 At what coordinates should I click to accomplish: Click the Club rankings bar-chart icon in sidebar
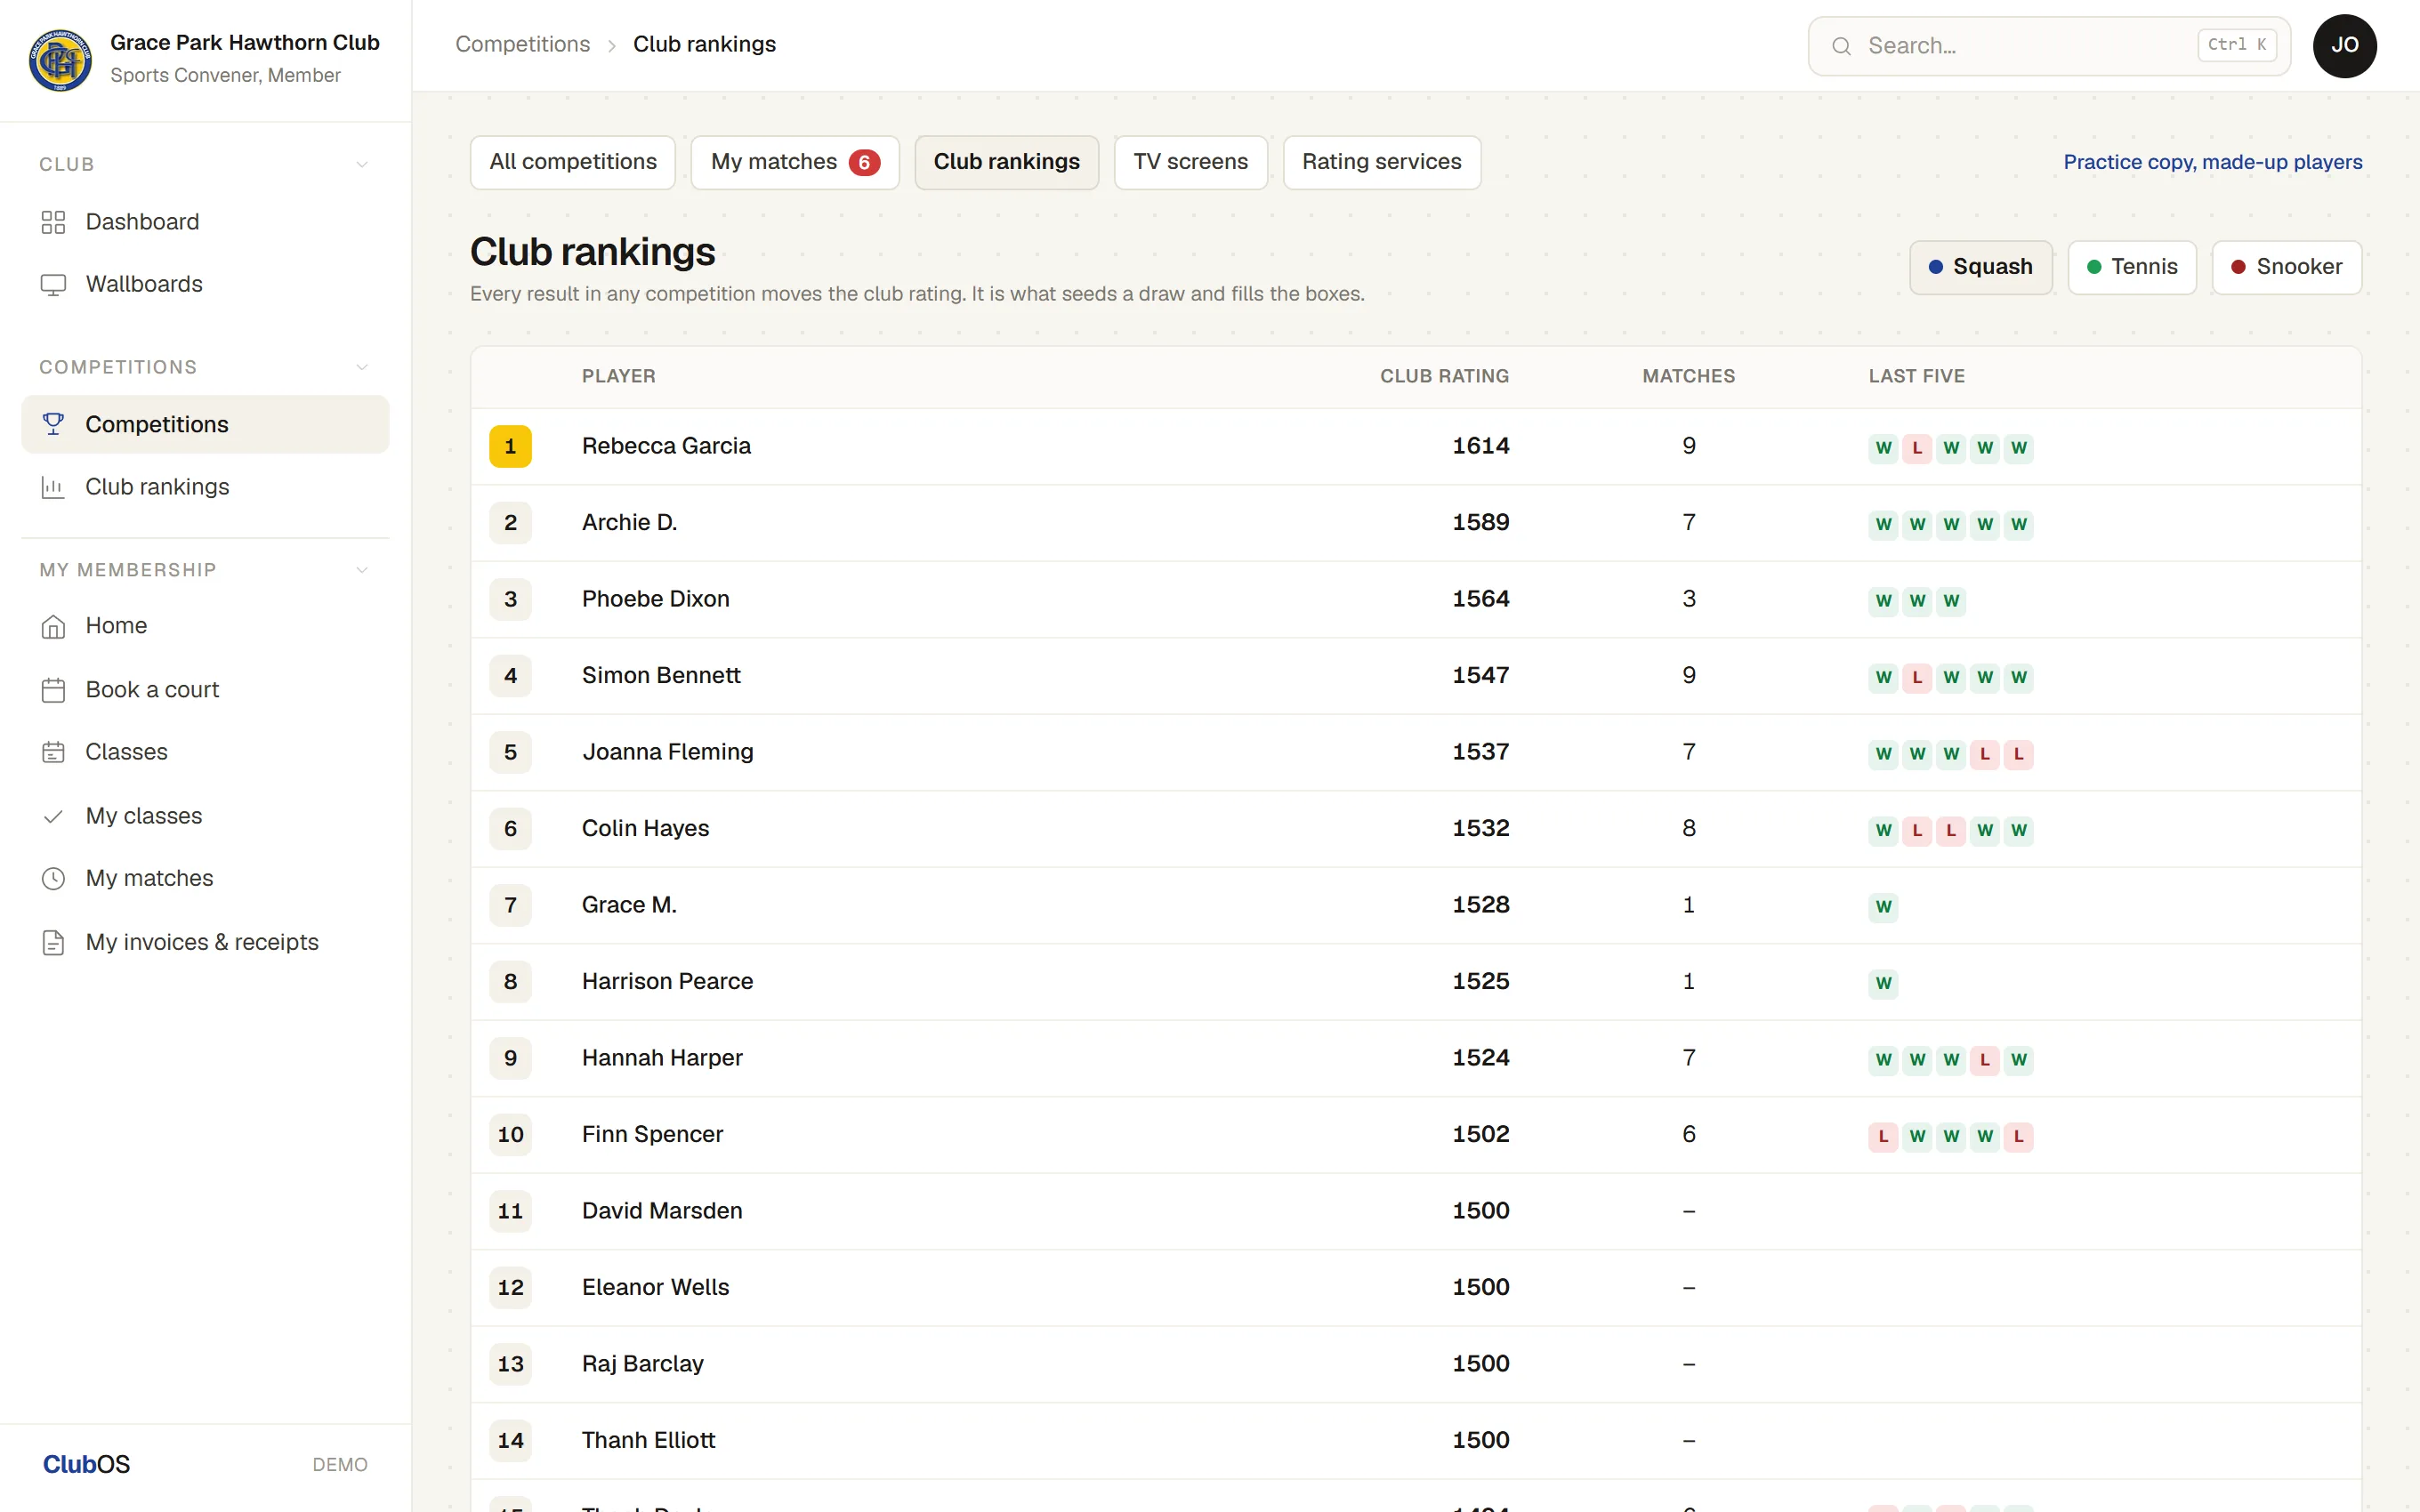(x=53, y=487)
